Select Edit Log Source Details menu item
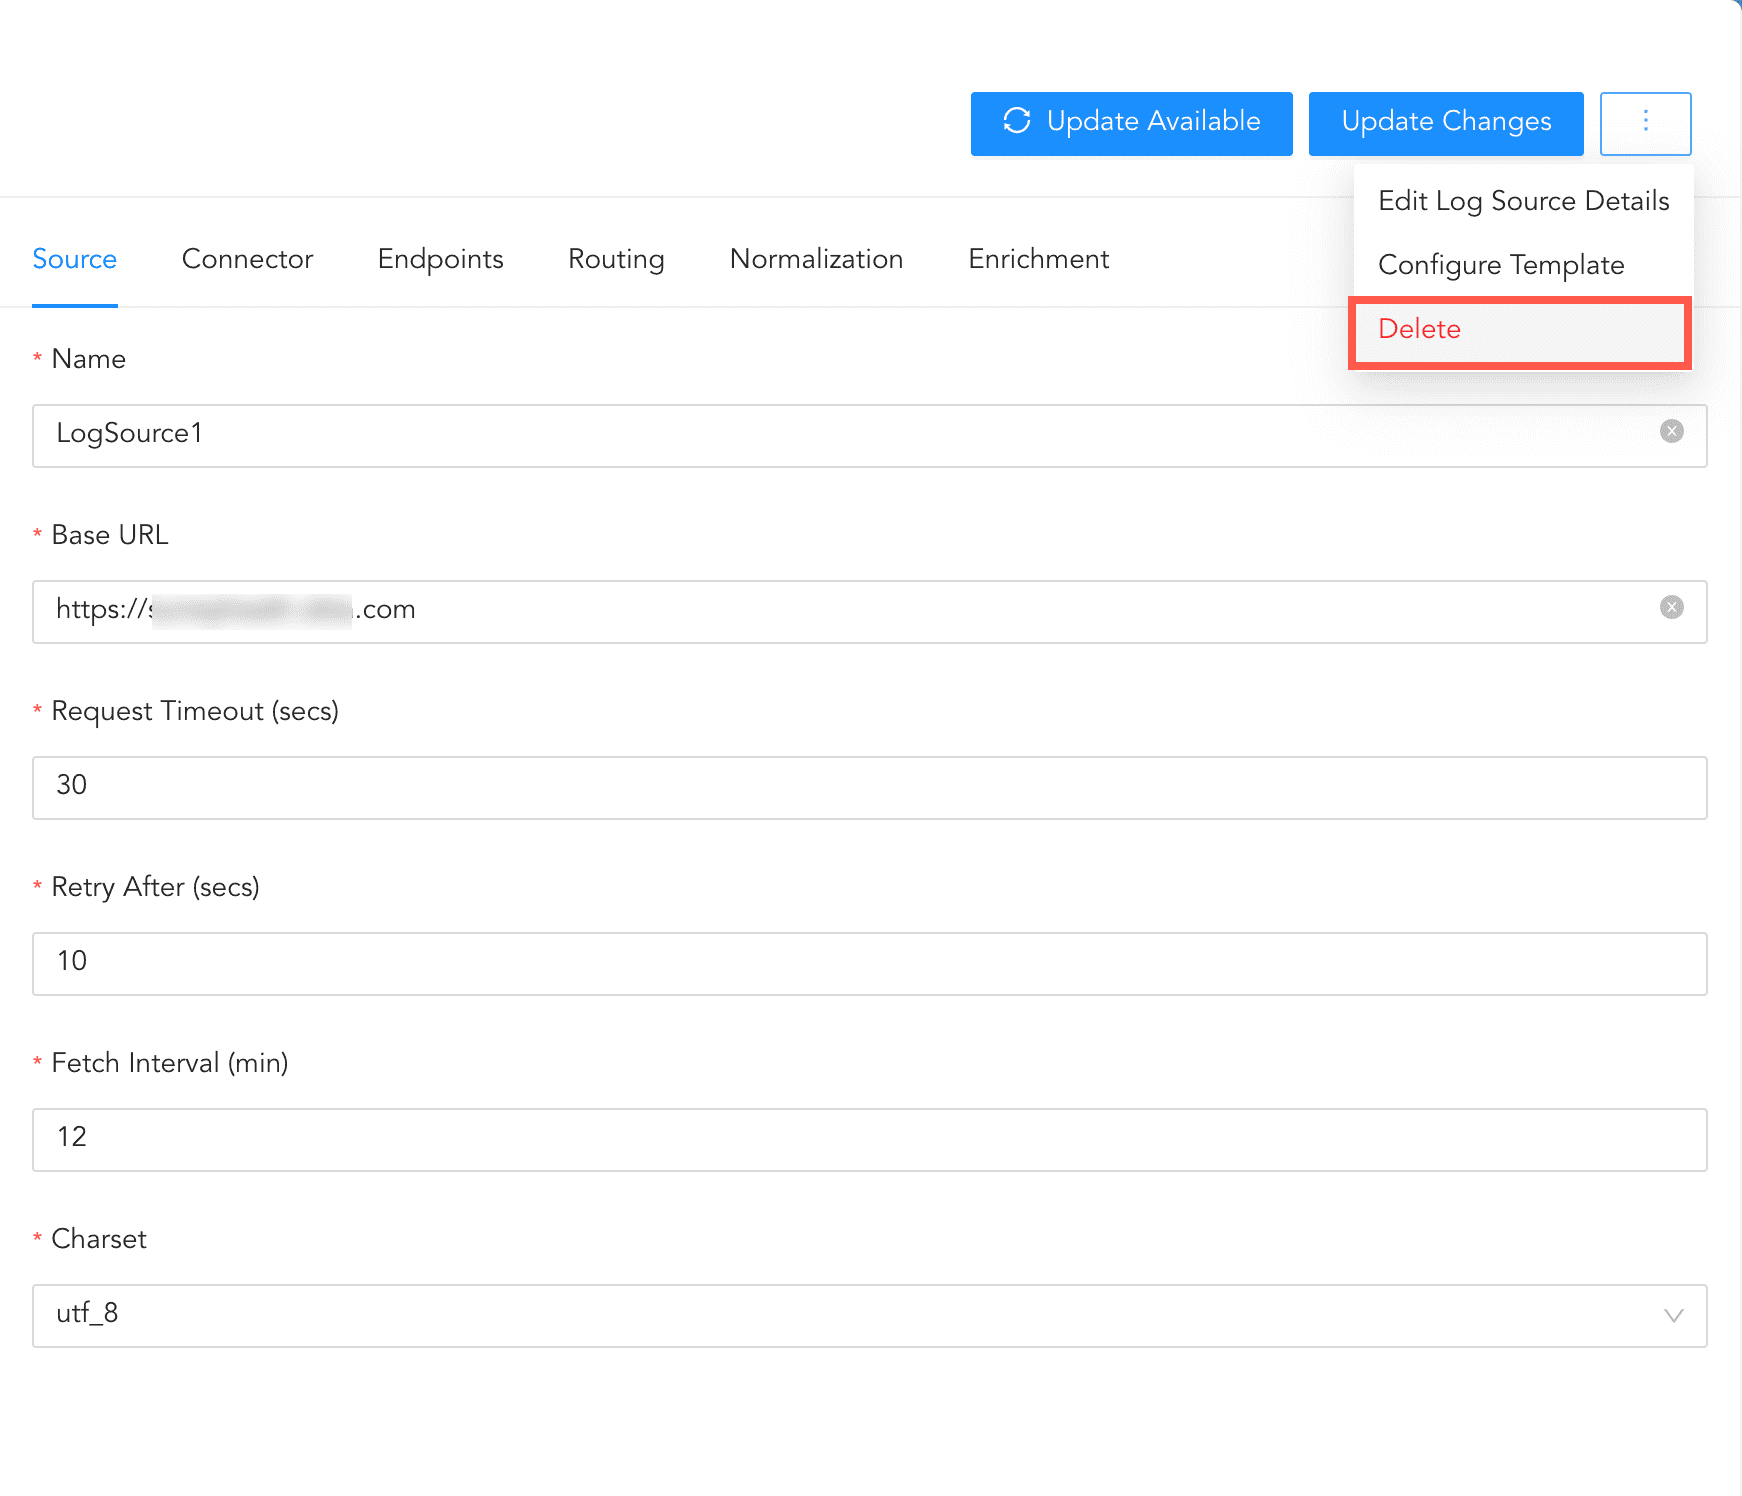Screen dimensions: 1742x1496 pyautogui.click(x=1523, y=201)
